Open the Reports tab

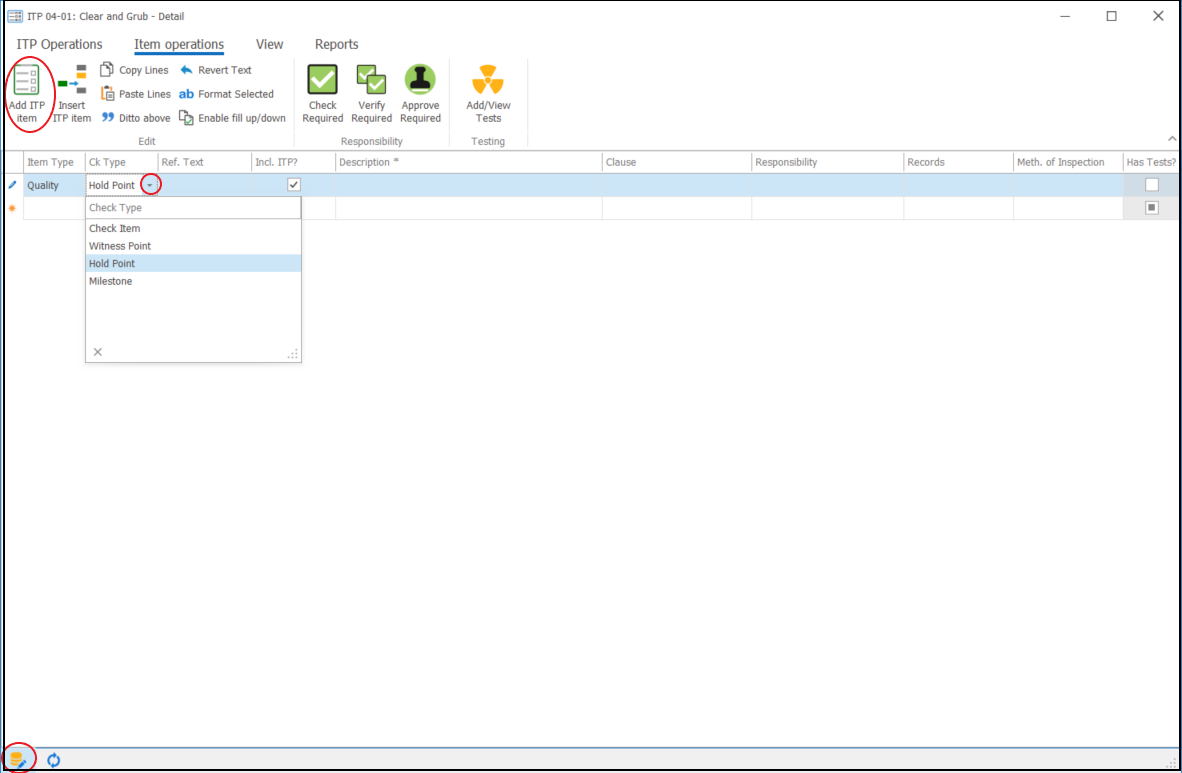[336, 44]
